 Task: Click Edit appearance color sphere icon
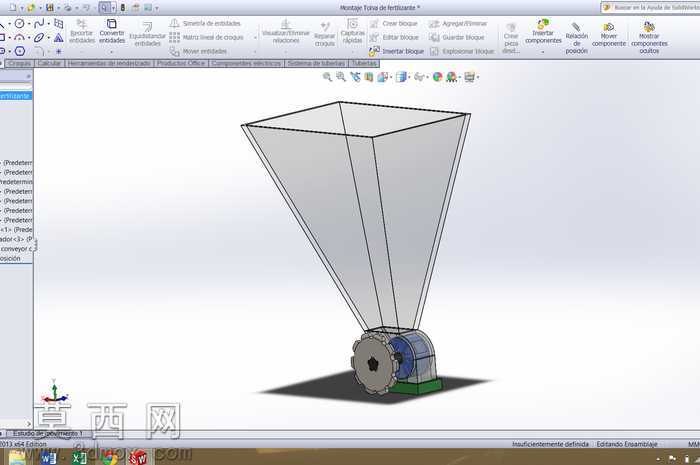(x=438, y=77)
